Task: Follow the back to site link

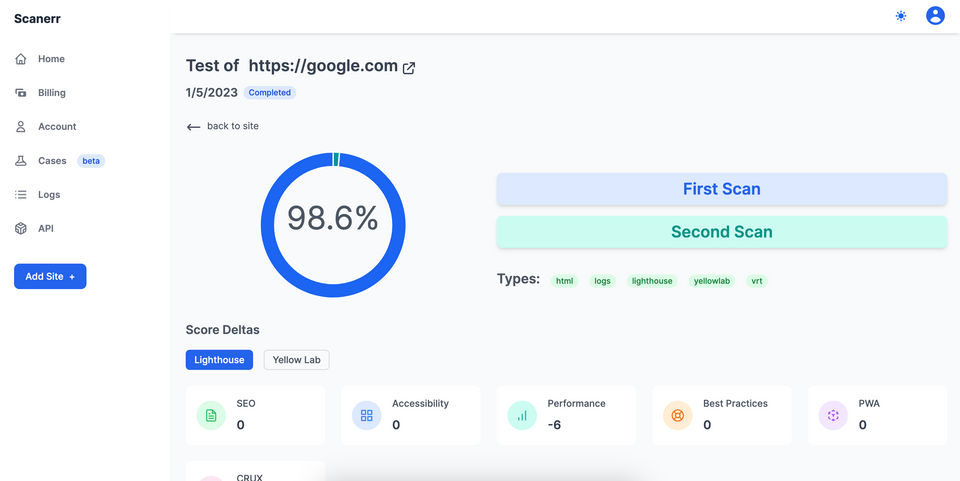Action: tap(233, 126)
